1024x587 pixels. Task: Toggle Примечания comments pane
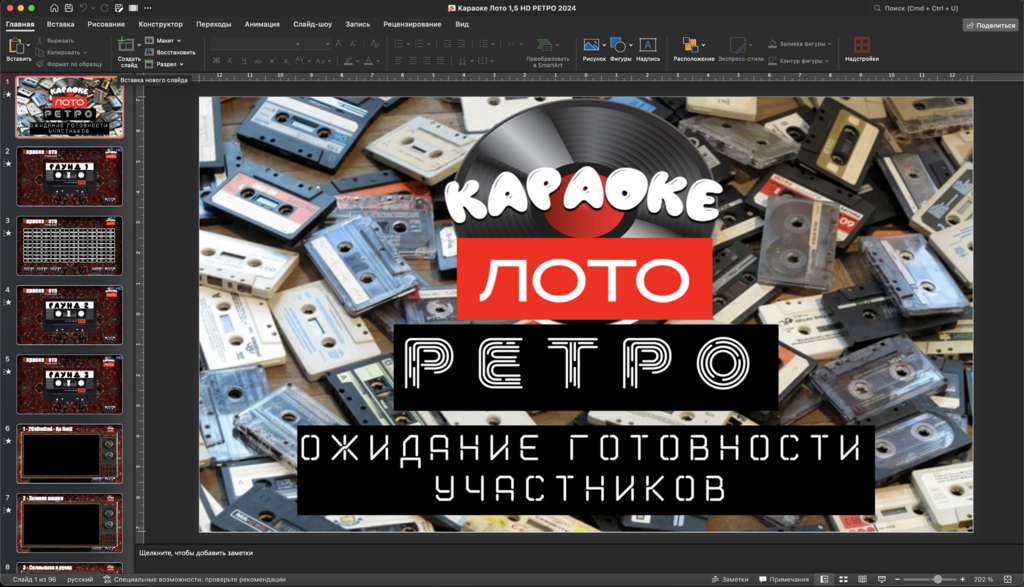coord(784,579)
